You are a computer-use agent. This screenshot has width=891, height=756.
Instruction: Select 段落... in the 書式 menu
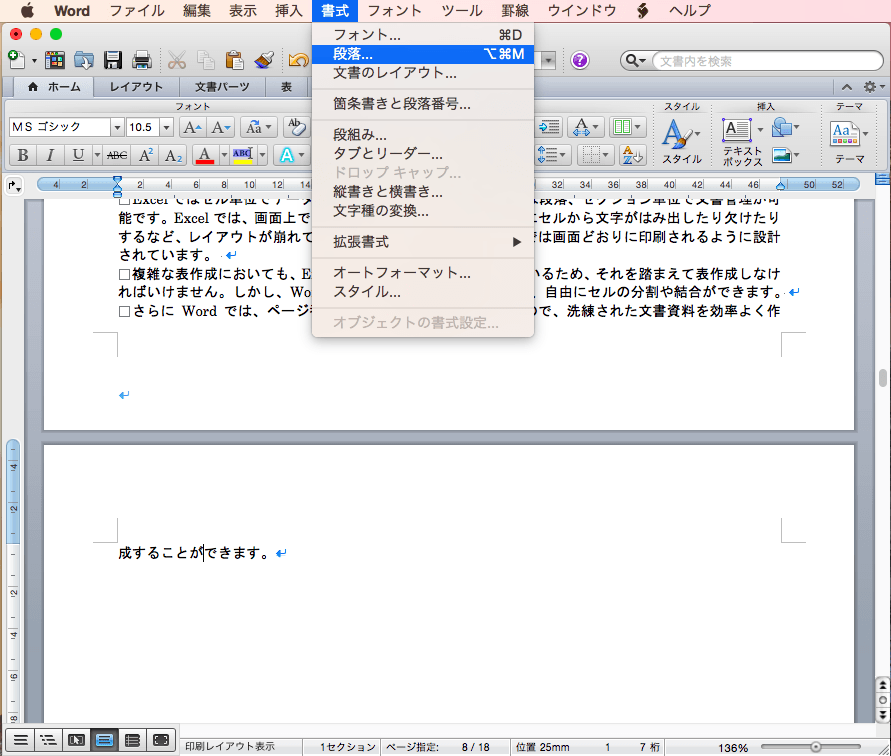[x=423, y=54]
